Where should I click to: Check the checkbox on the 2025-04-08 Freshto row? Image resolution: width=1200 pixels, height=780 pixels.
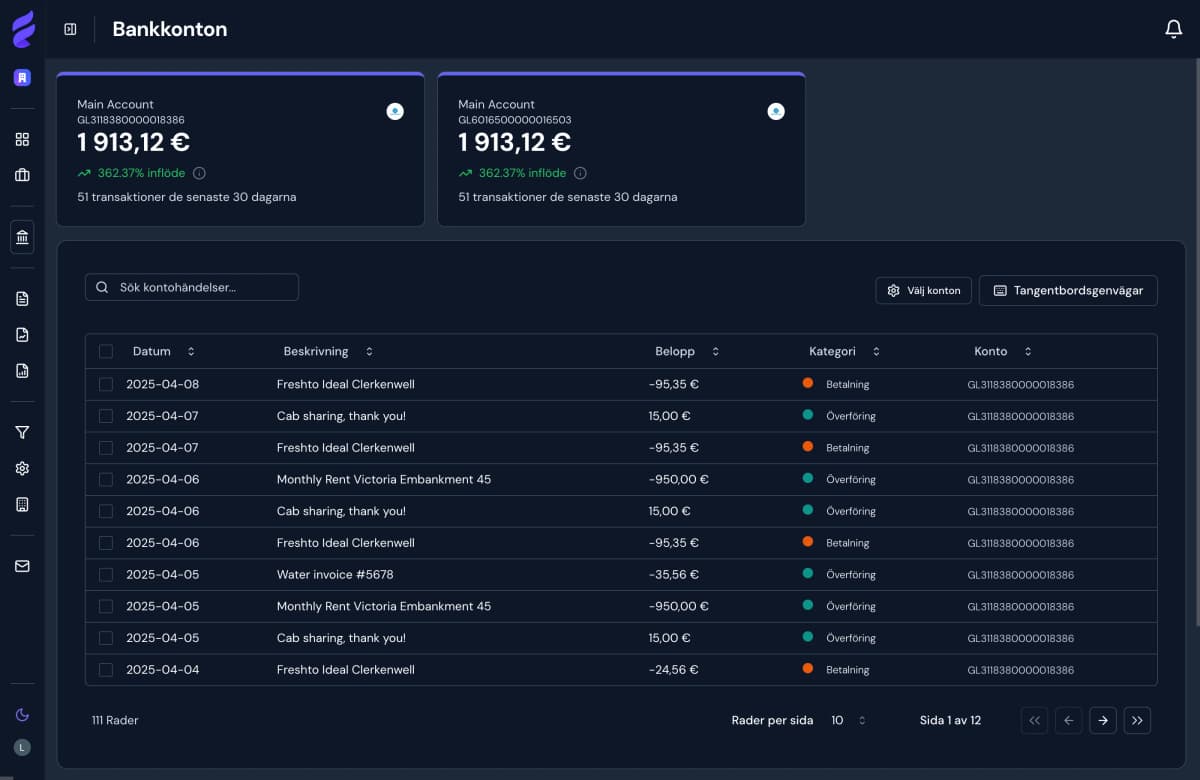106,384
